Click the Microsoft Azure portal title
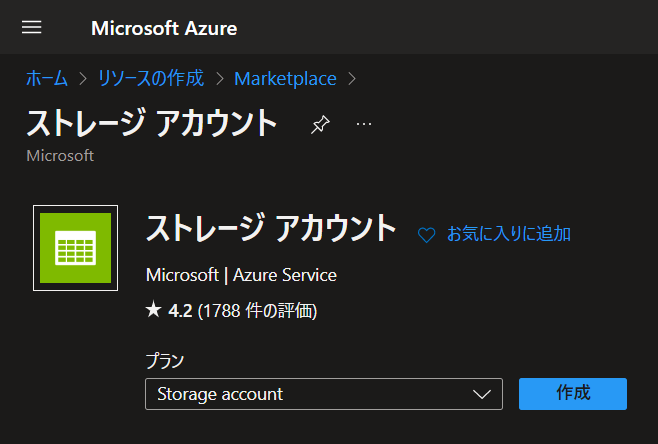This screenshot has height=444, width=658. coord(164,29)
